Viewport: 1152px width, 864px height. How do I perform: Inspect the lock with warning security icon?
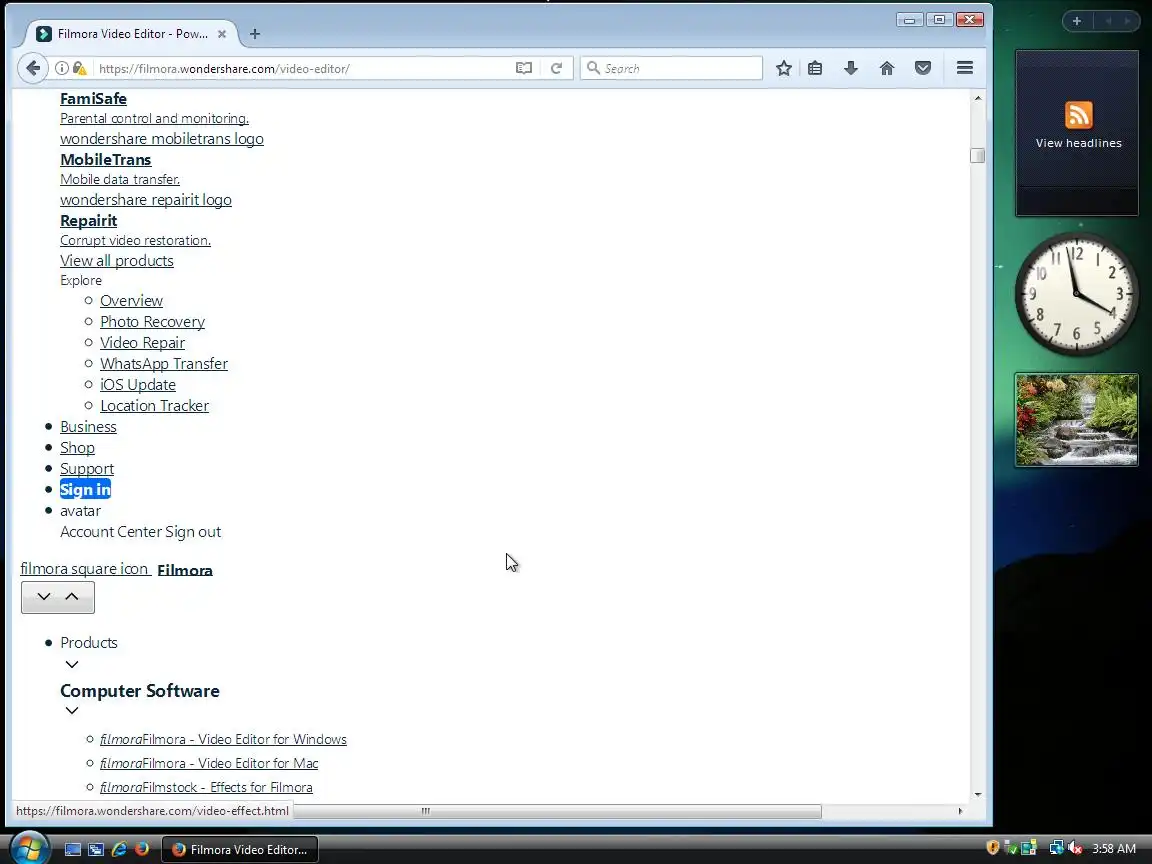pyautogui.click(x=80, y=68)
